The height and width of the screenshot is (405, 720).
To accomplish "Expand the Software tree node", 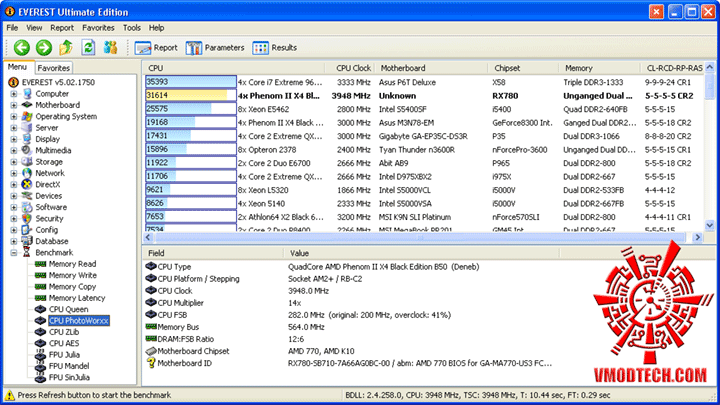I will (14, 207).
